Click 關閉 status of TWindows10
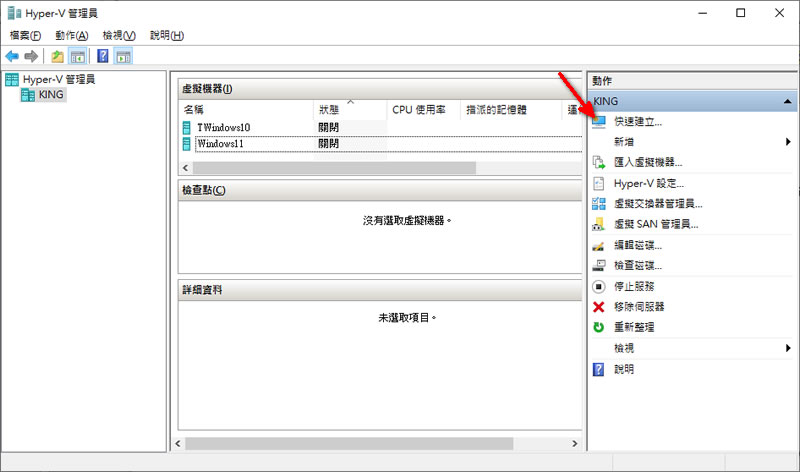The width and height of the screenshot is (800, 472). click(329, 128)
